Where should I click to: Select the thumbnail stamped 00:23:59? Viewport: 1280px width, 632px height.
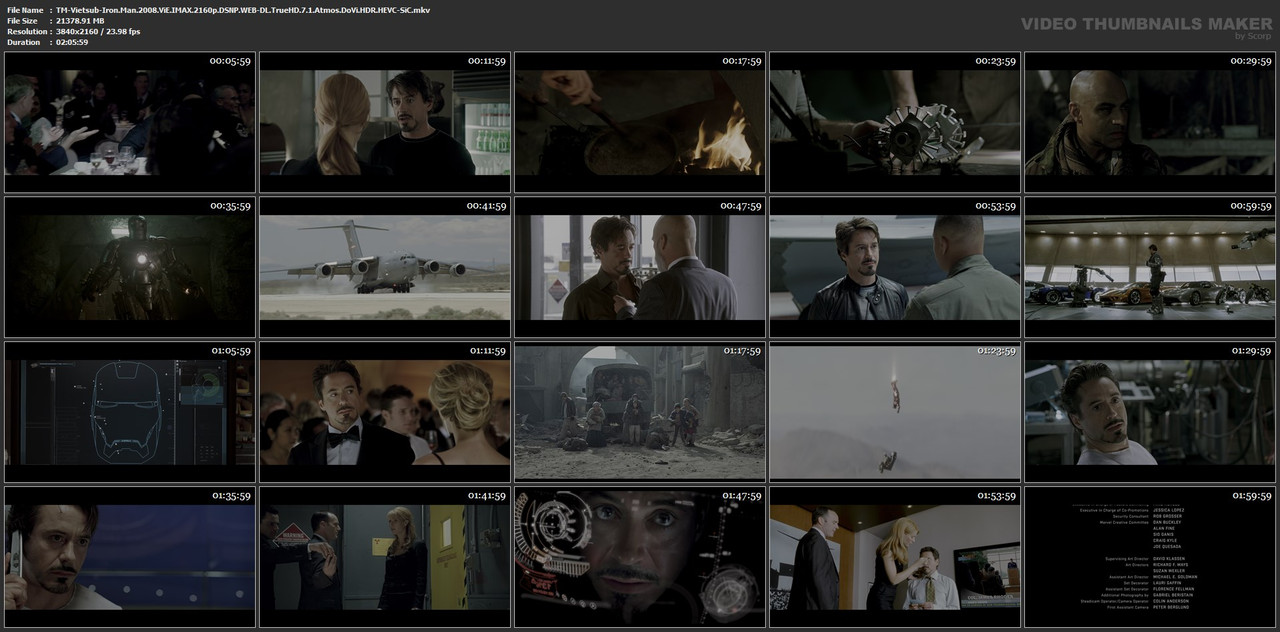895,122
